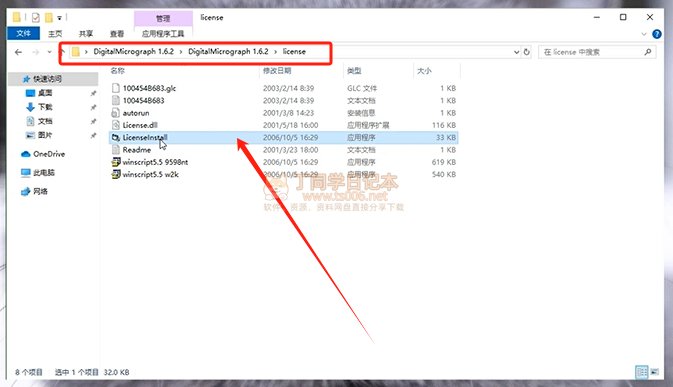Open the 文件 menu tab
Screen dimensions: 673x387
pos(24,33)
